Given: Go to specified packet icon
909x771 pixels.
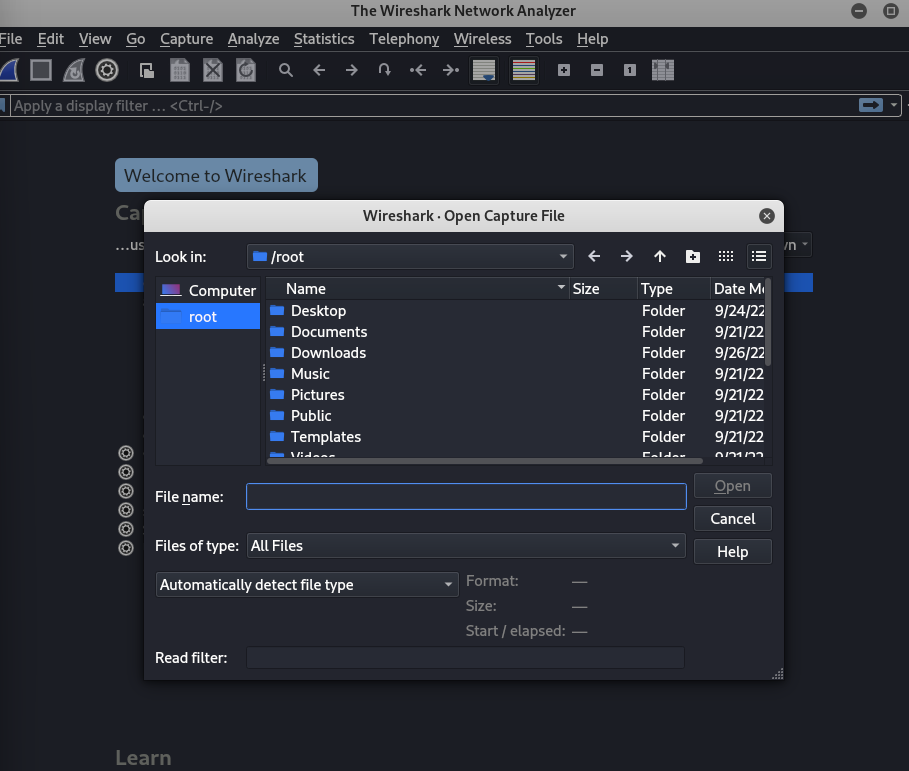Looking at the screenshot, I should (x=384, y=70).
